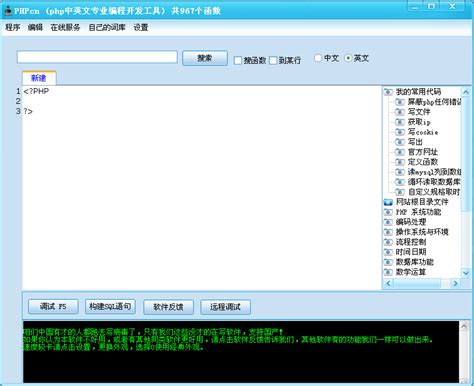Click the 构建SQL语句 button

coord(110,307)
